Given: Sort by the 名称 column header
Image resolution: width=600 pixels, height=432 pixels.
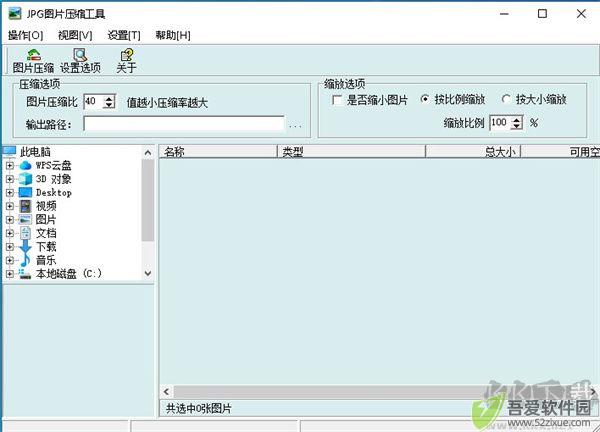Looking at the screenshot, I should (x=218, y=152).
